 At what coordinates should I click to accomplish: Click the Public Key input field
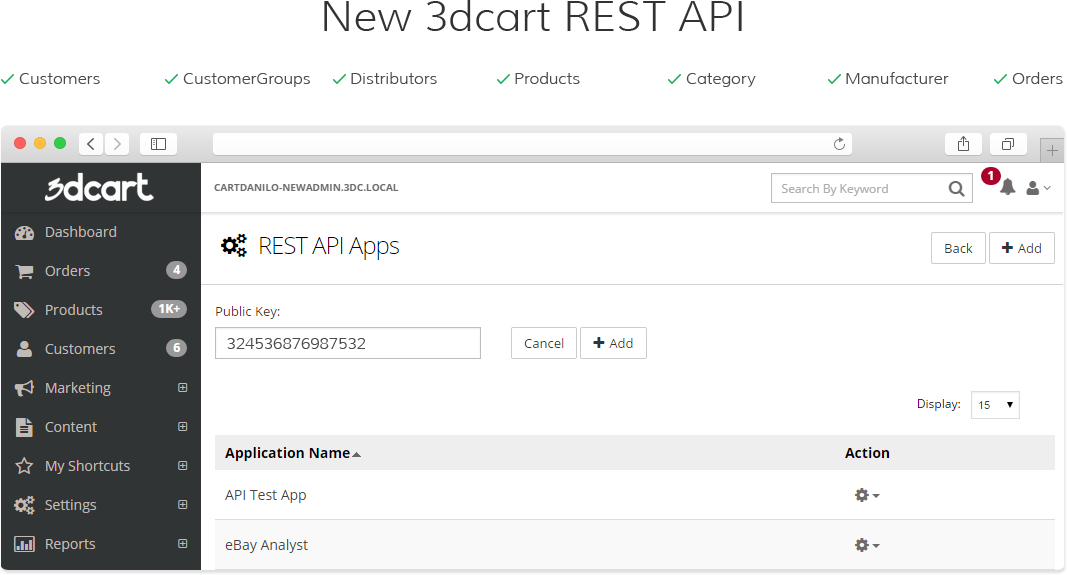click(x=348, y=343)
